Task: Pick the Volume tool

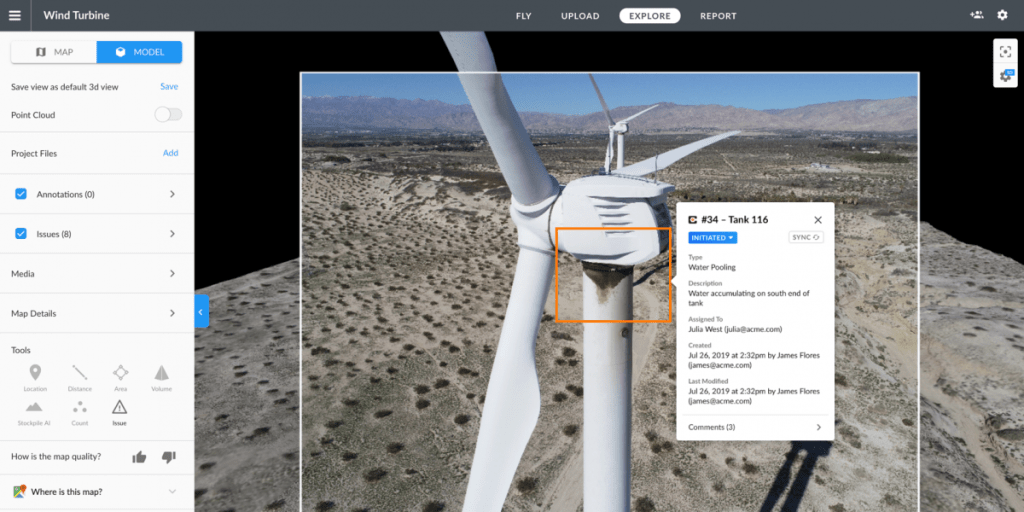Action: tap(161, 373)
